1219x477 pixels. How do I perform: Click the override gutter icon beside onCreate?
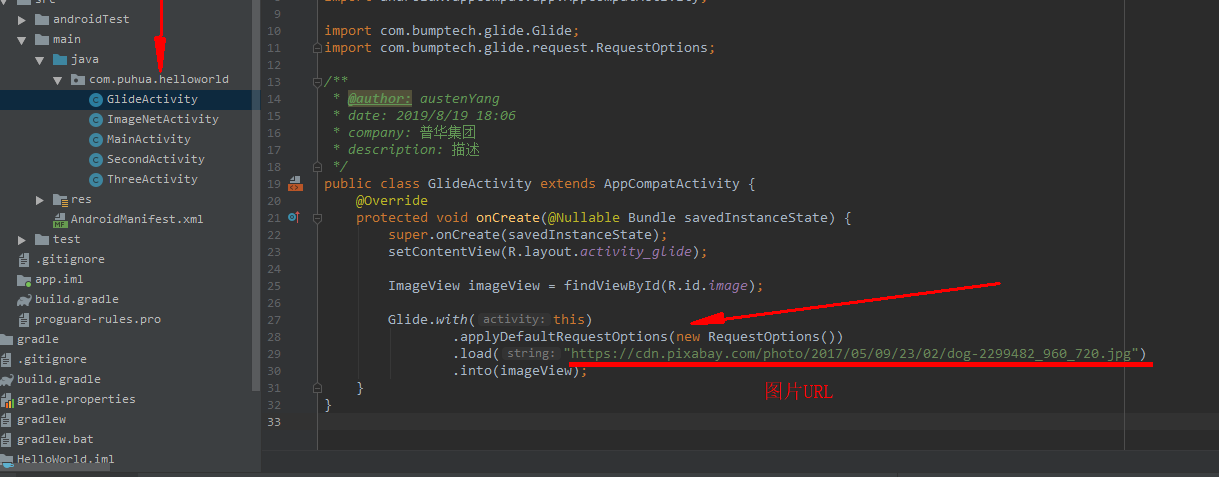(x=294, y=216)
